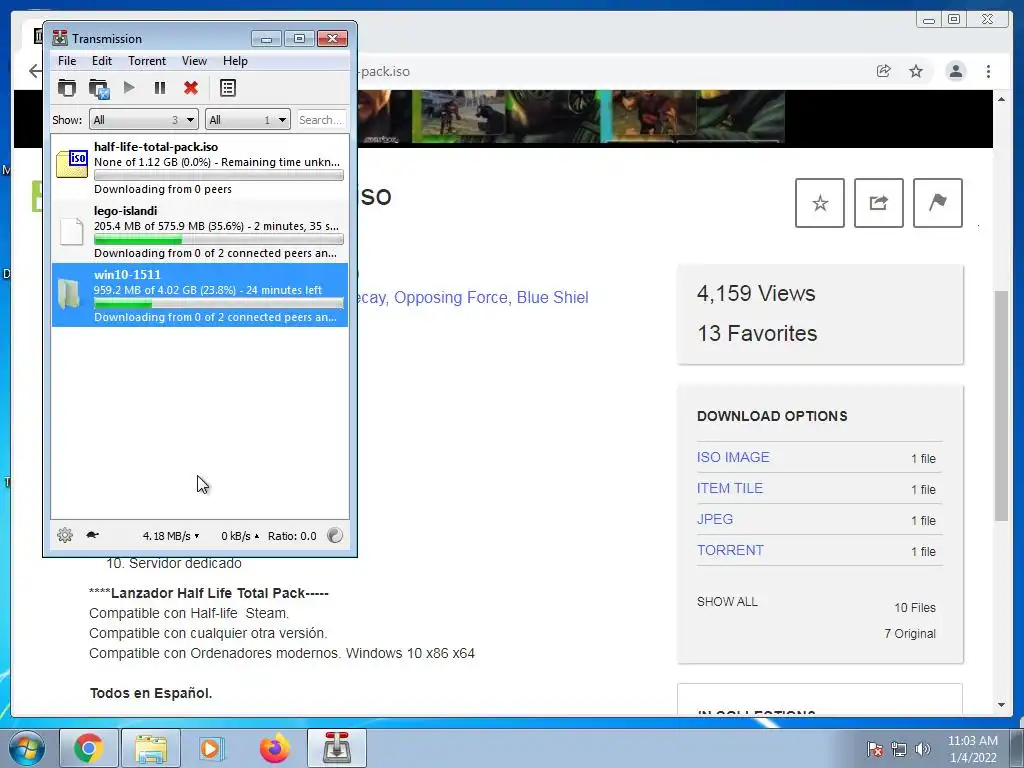Open the JPEG download link

714,519
